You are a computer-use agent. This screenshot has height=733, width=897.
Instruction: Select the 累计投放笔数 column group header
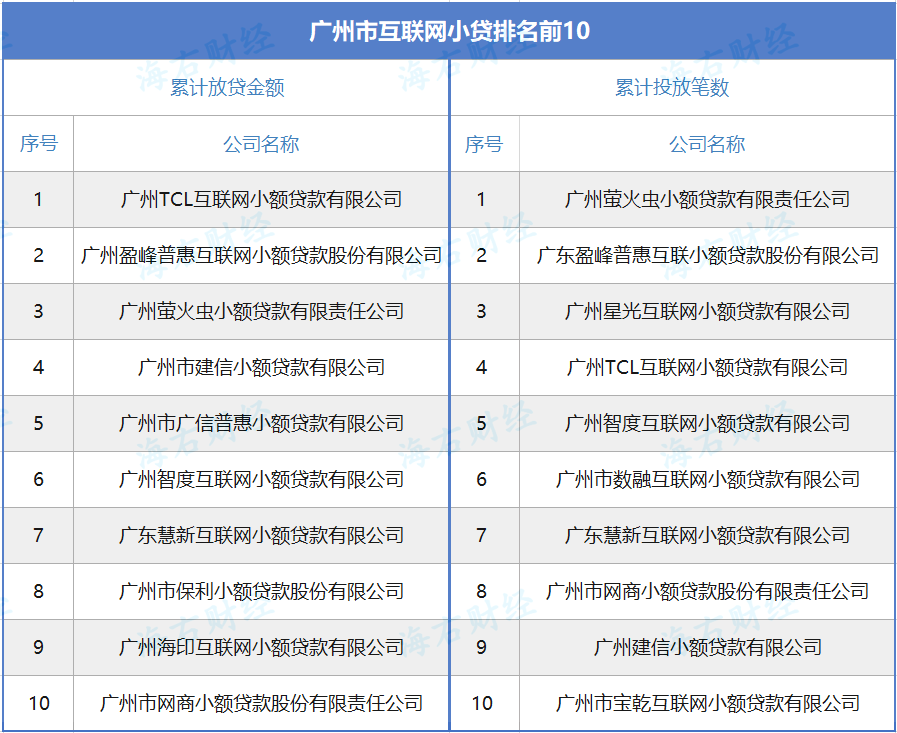click(x=672, y=88)
